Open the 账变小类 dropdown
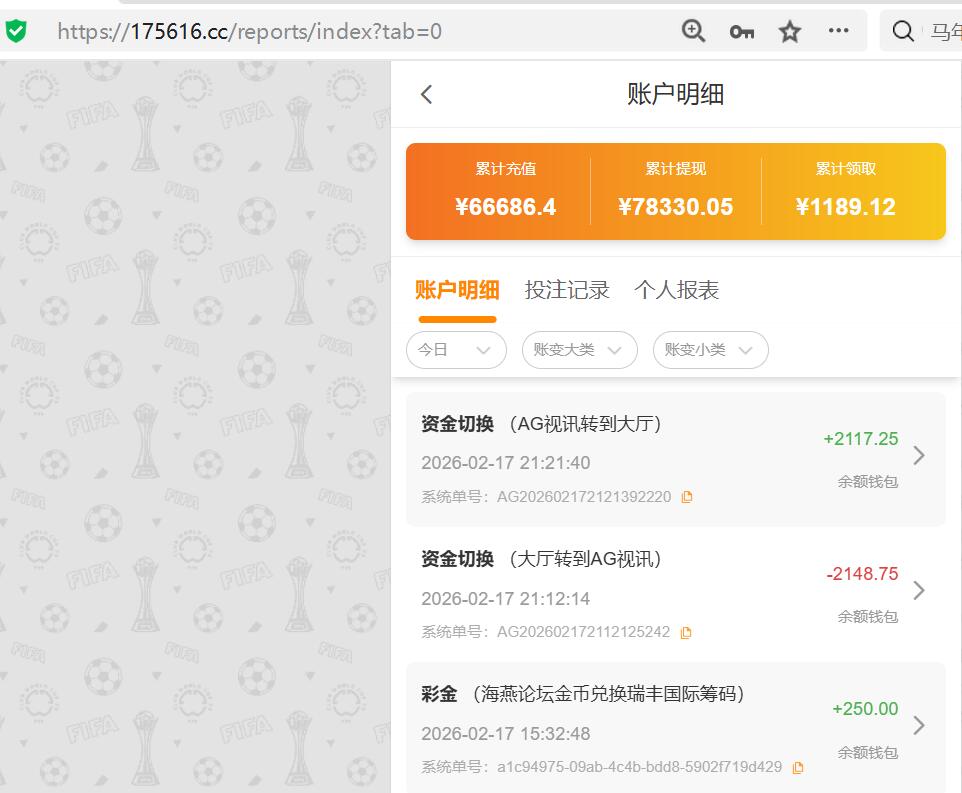Screen dimensions: 962x793 point(710,350)
